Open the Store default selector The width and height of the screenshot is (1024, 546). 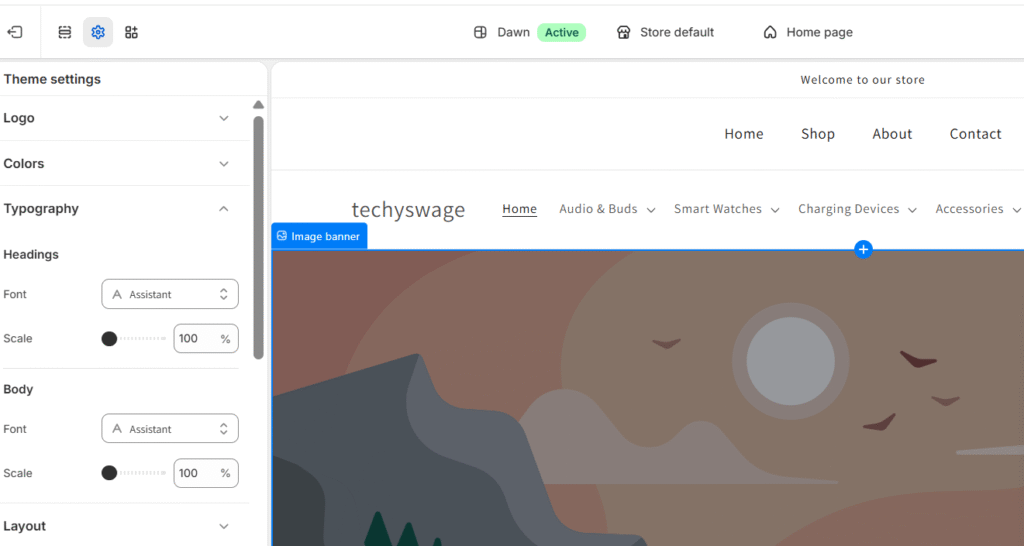[665, 32]
